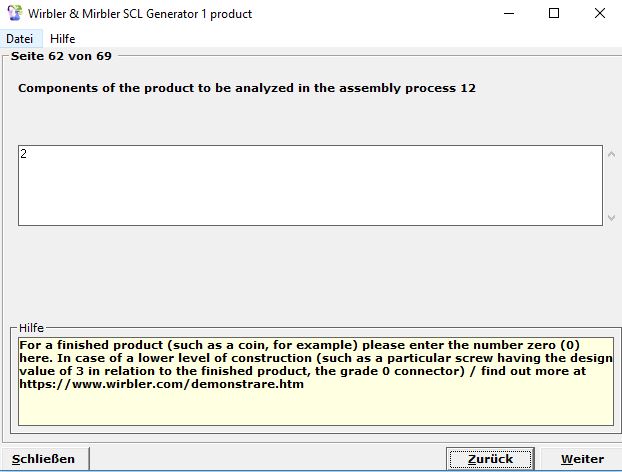The width and height of the screenshot is (622, 472).
Task: Click the text field's scroll up arrow
Action: click(x=611, y=155)
